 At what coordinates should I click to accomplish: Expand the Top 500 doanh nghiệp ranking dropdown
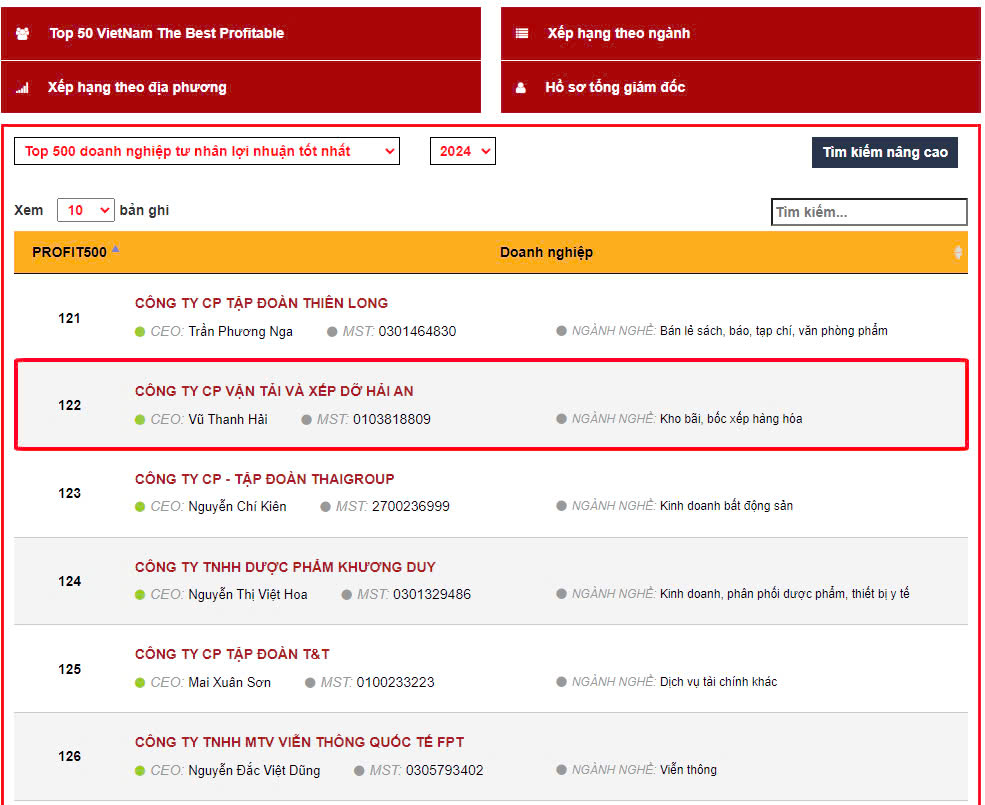[x=207, y=151]
